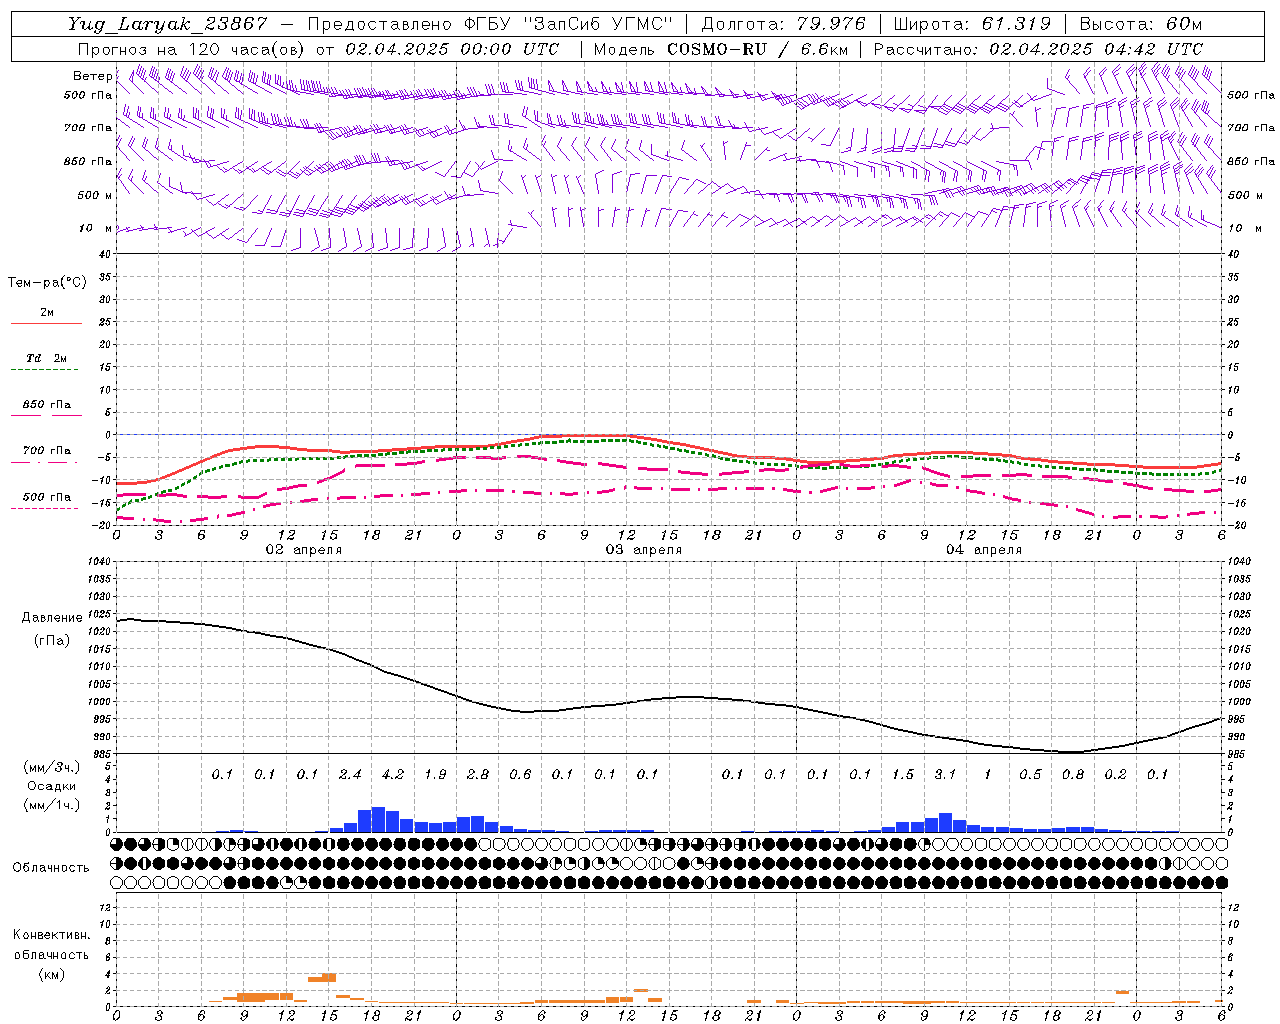The image size is (1280, 1024).
Task: Select the 'Предоставлено ФГБУ "ЗапСиб УГМС"' text
Action: coord(491,24)
